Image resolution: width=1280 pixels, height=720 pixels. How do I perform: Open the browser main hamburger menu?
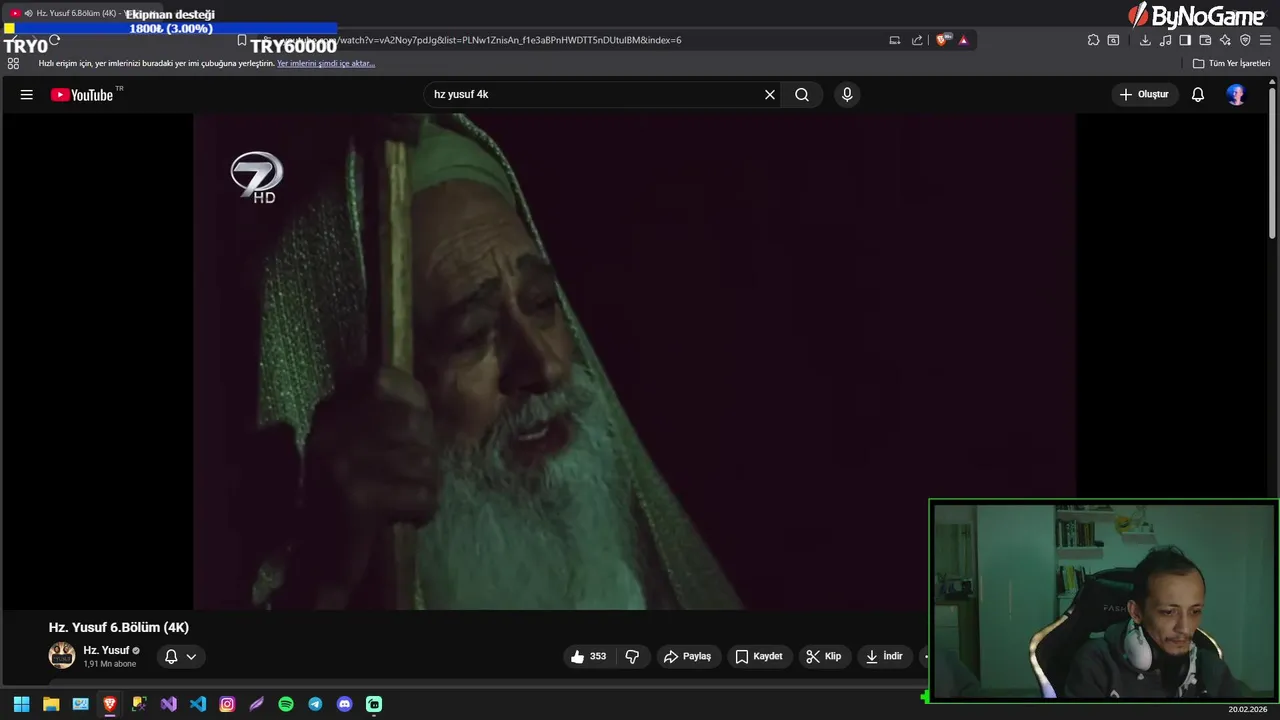click(x=1265, y=40)
